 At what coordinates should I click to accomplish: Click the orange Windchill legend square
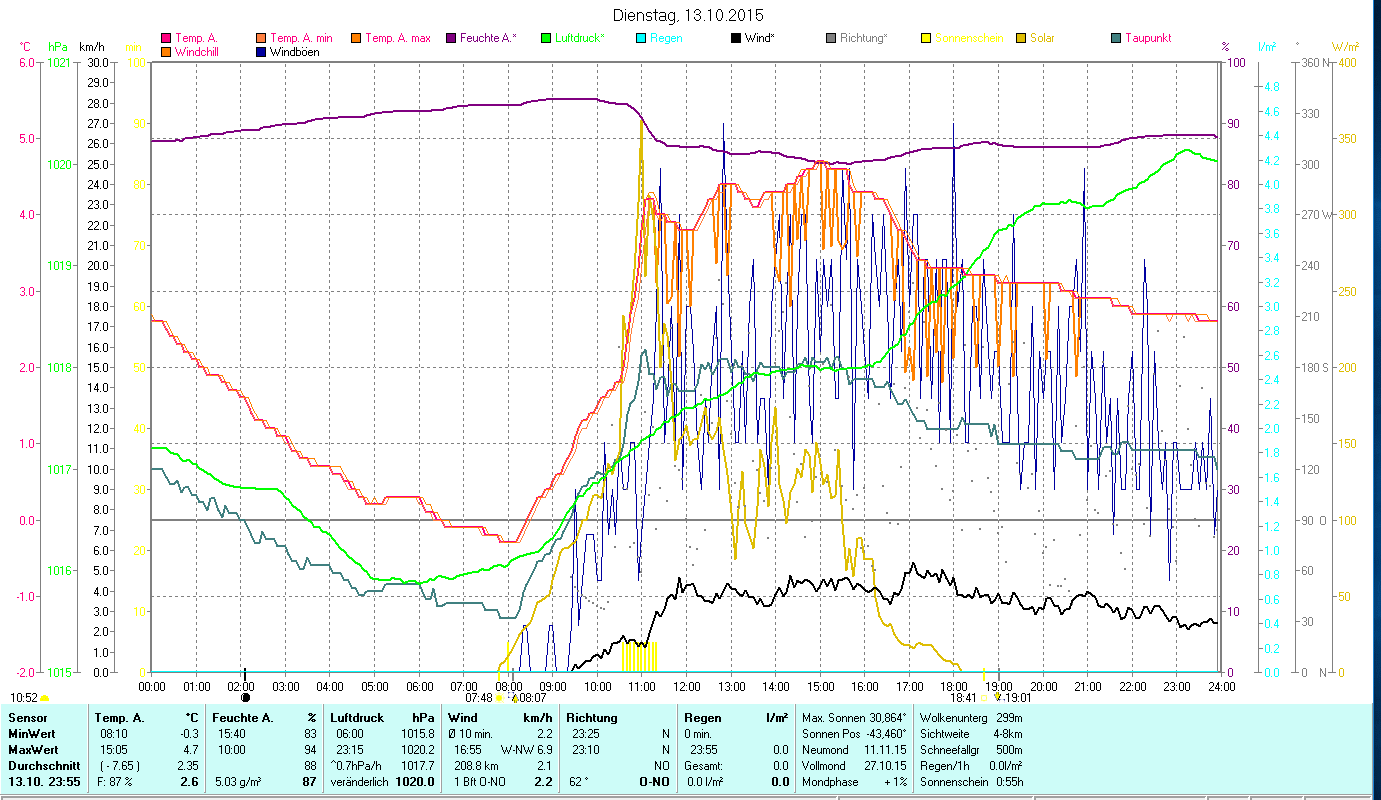pyautogui.click(x=166, y=52)
